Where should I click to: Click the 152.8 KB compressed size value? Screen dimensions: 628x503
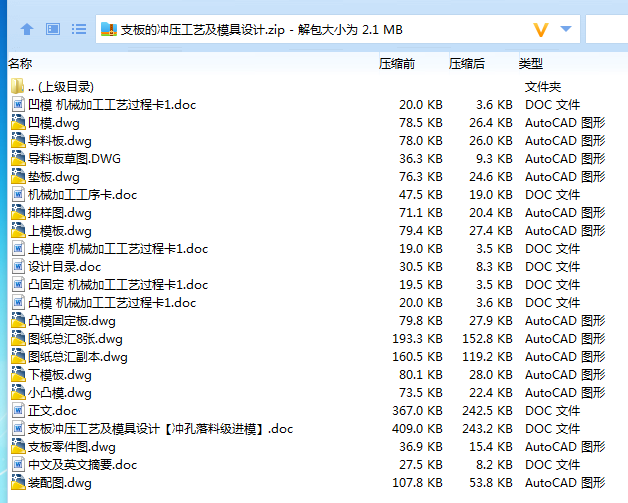(x=487, y=339)
